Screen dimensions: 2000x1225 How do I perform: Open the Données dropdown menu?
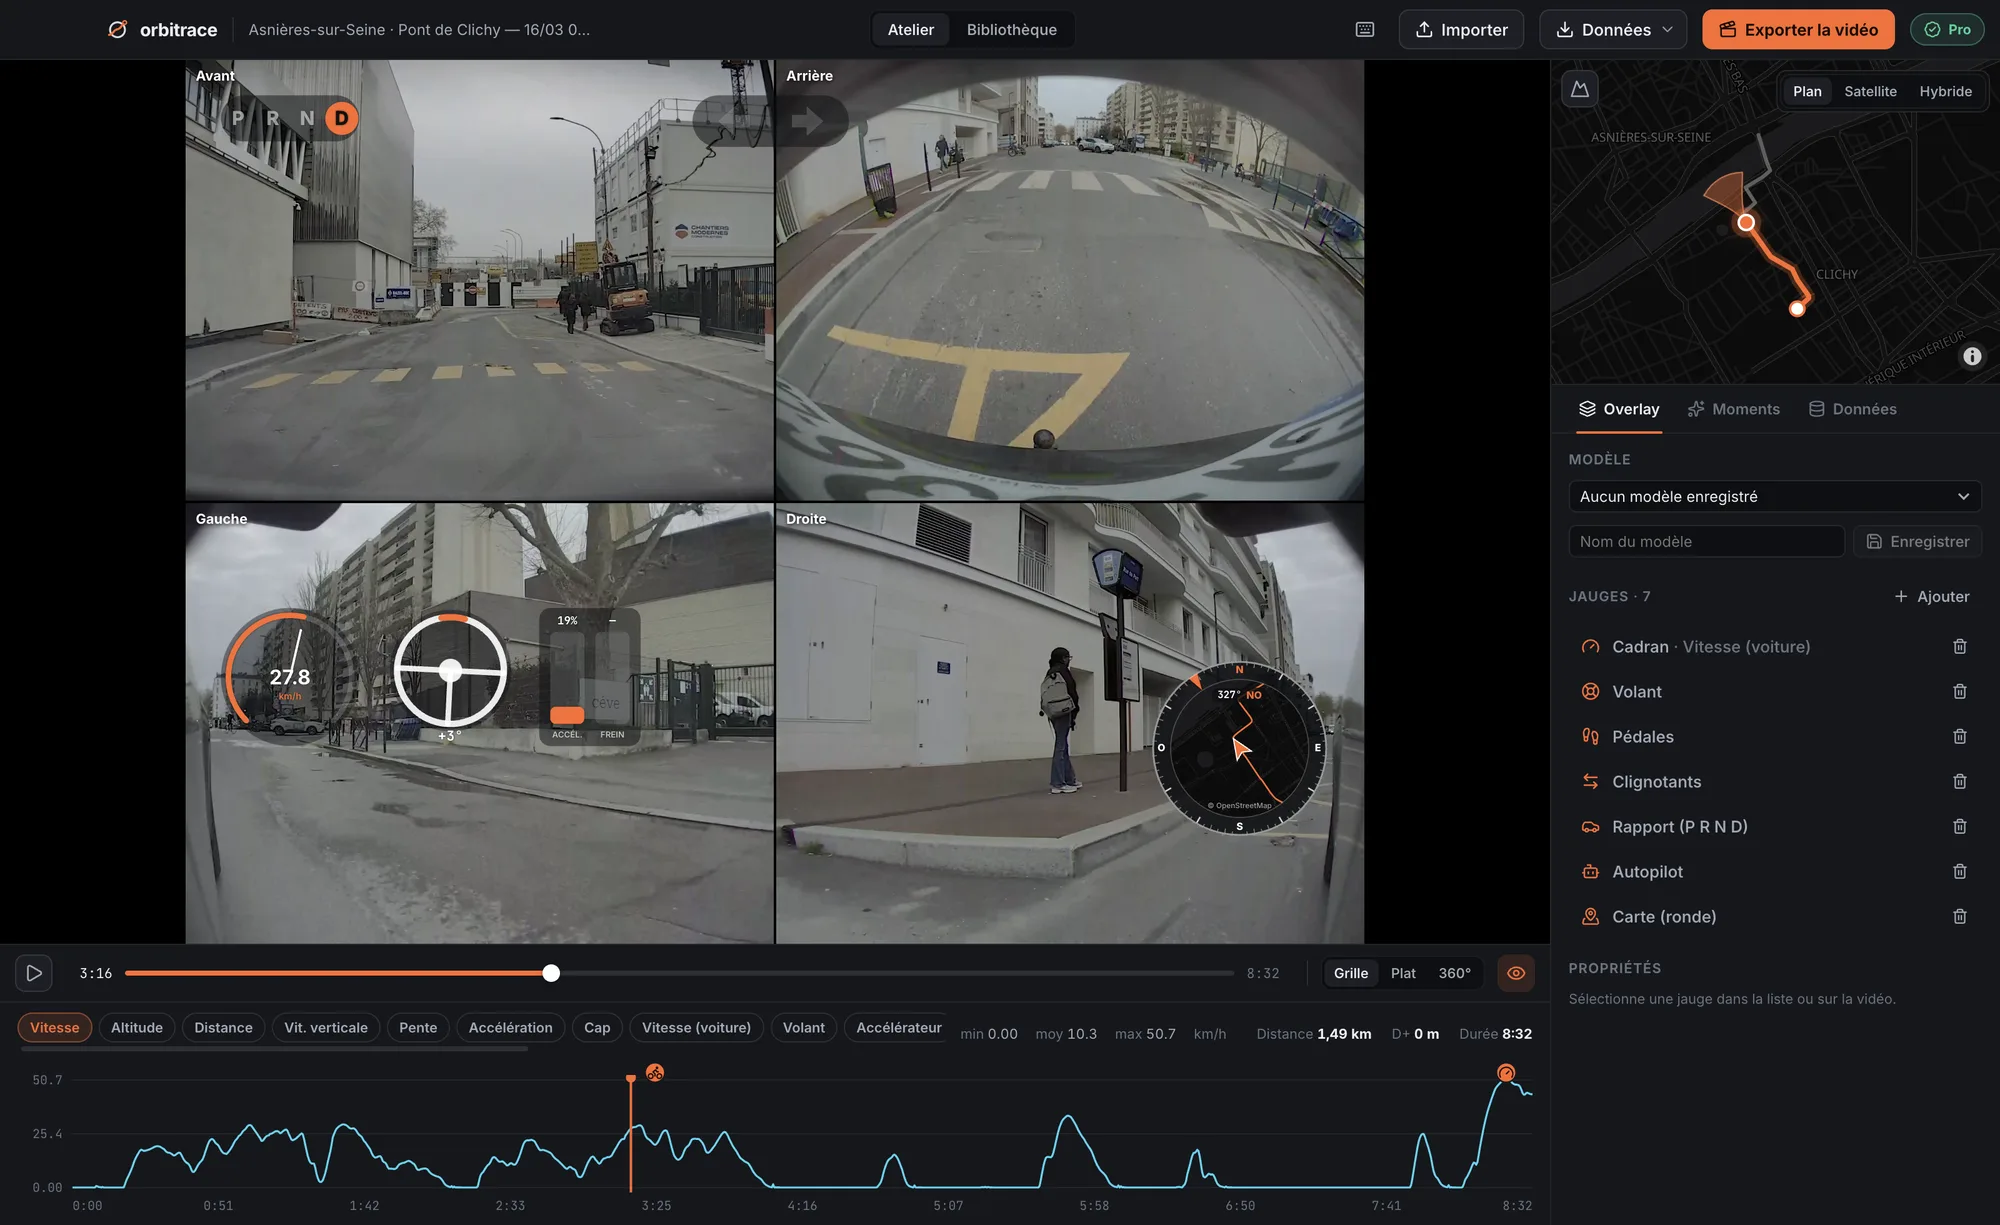1613,29
